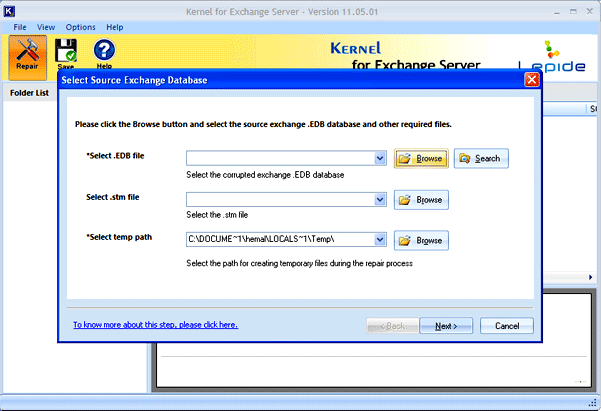Select the Folder List tab
The width and height of the screenshot is (601, 411).
(30, 93)
